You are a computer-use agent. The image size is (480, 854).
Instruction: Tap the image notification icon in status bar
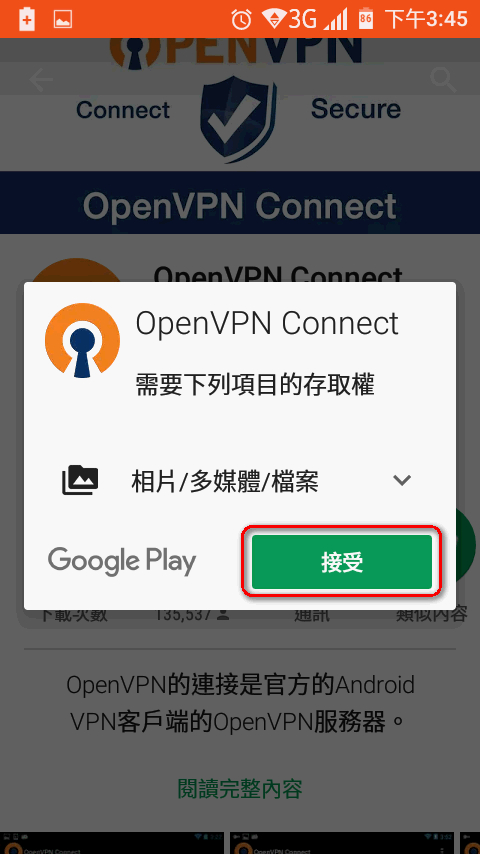point(63,20)
